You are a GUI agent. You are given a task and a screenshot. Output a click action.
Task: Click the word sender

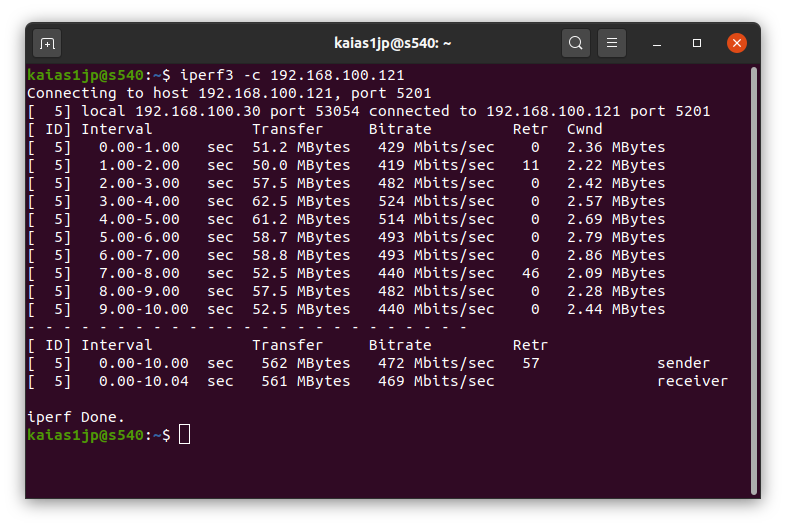[683, 364]
